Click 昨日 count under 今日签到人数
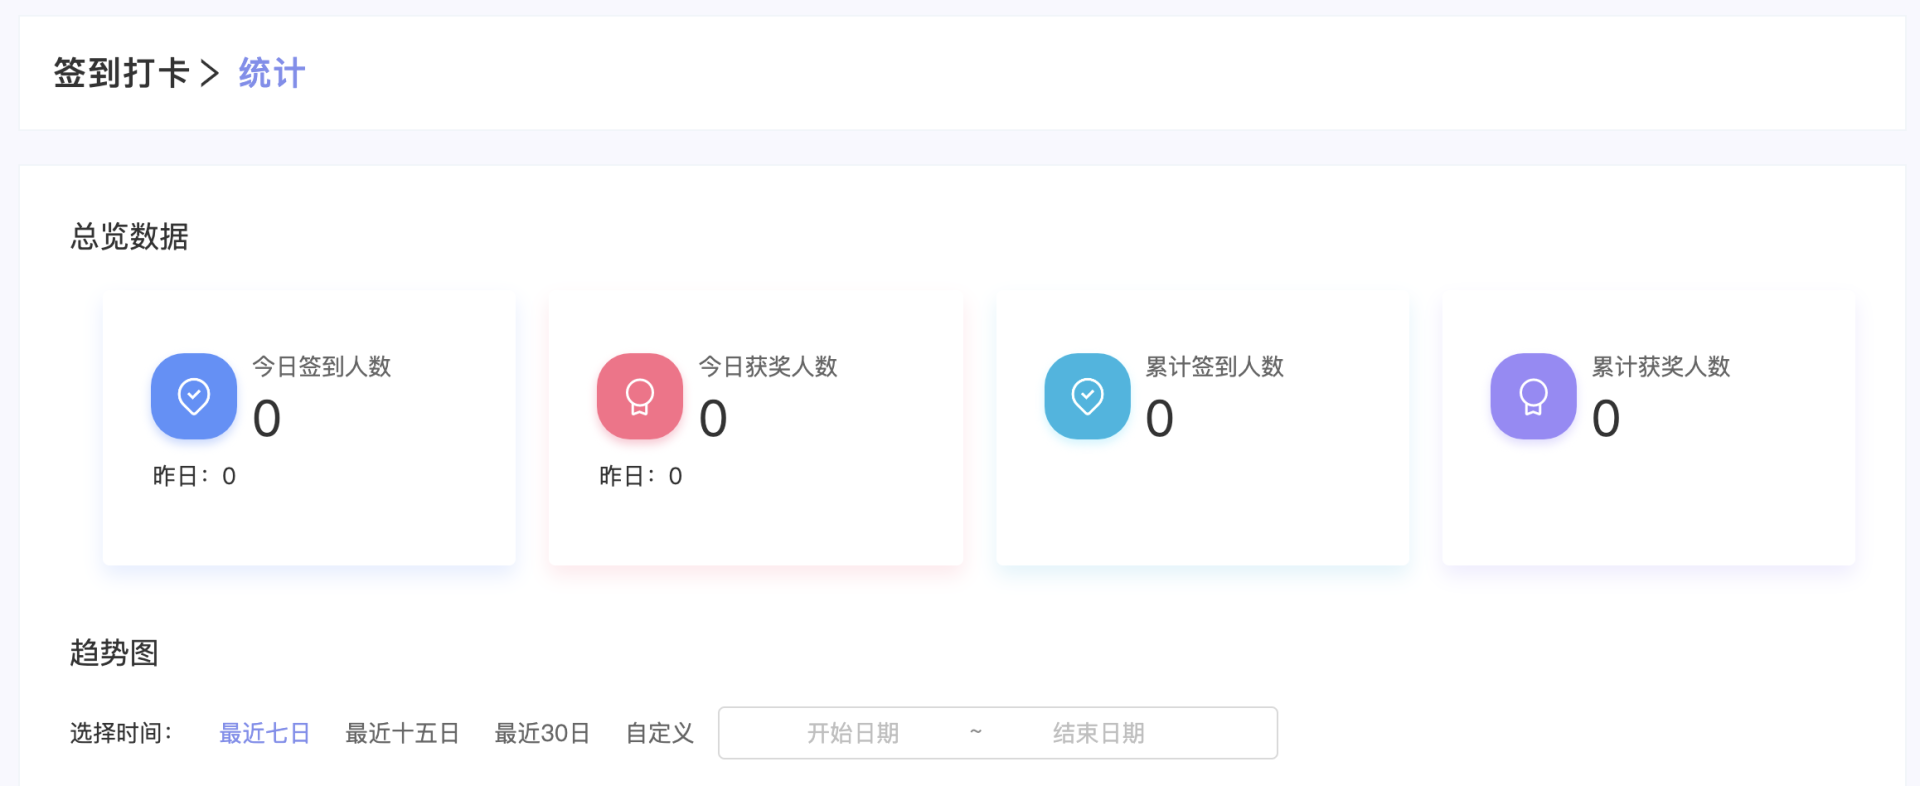Screen dimensions: 1920x786 [194, 476]
